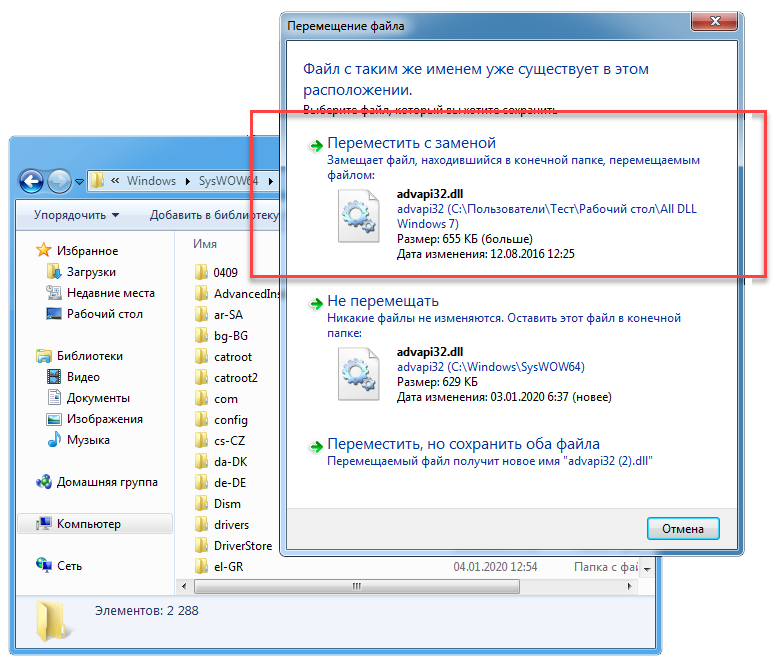Select Компьютер in navigation pane
The height and width of the screenshot is (662, 781).
(x=95, y=524)
